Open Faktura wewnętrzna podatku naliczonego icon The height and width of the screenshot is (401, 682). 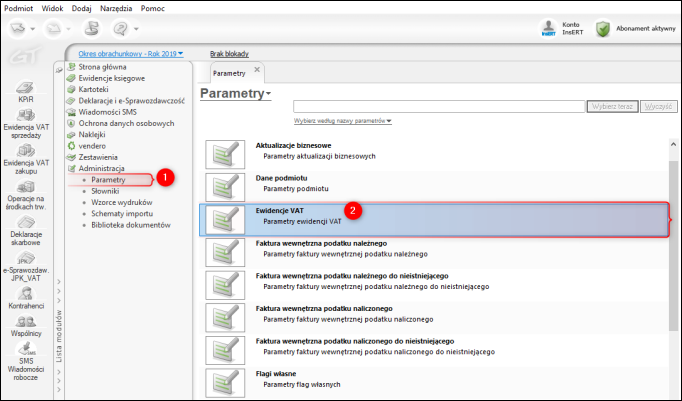point(225,317)
